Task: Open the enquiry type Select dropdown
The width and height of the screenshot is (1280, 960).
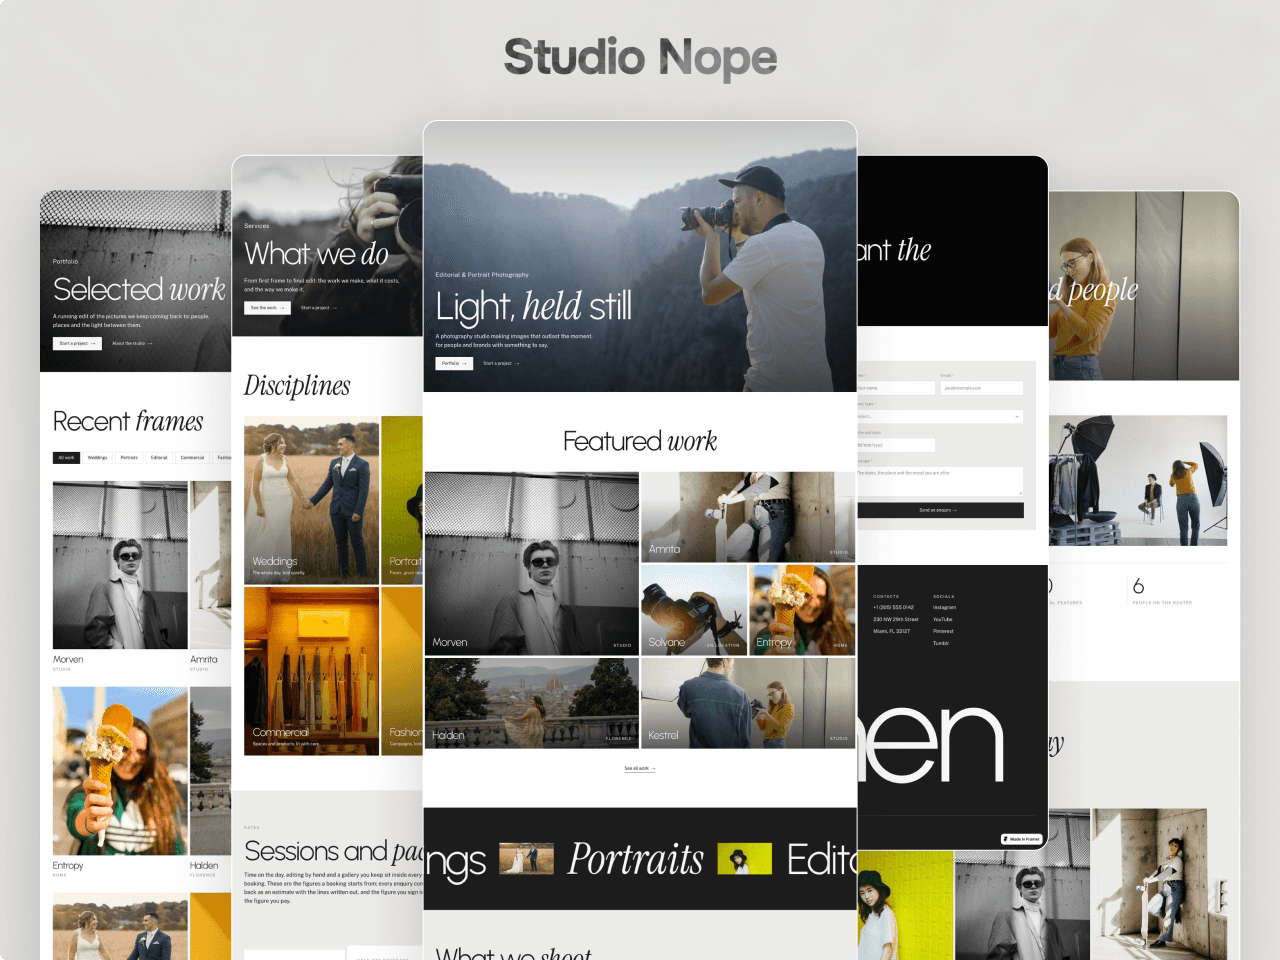Action: tap(940, 416)
